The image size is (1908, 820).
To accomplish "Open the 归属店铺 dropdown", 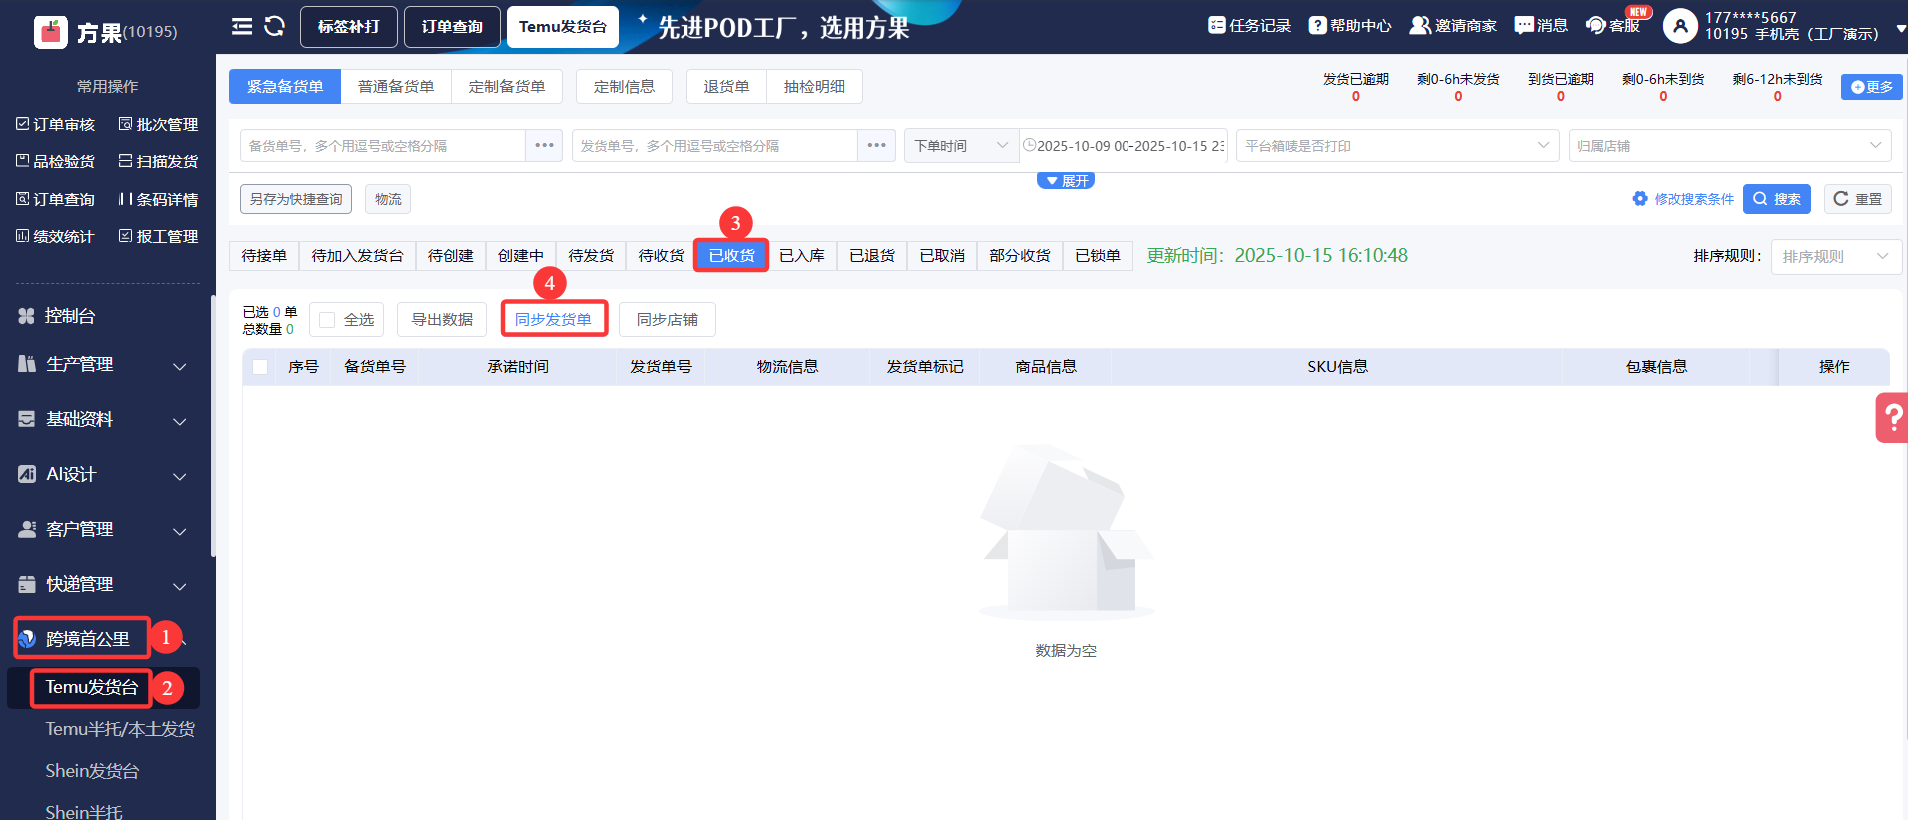I will coord(1729,146).
